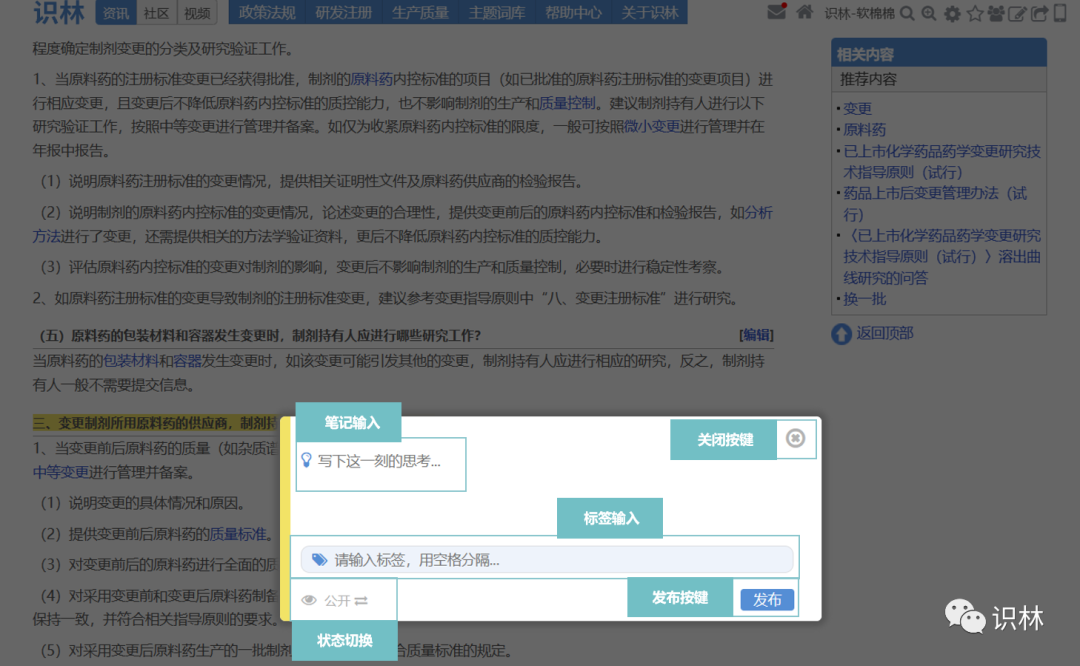Click the [编辑] edit section link
1080x666 pixels.
coord(756,335)
